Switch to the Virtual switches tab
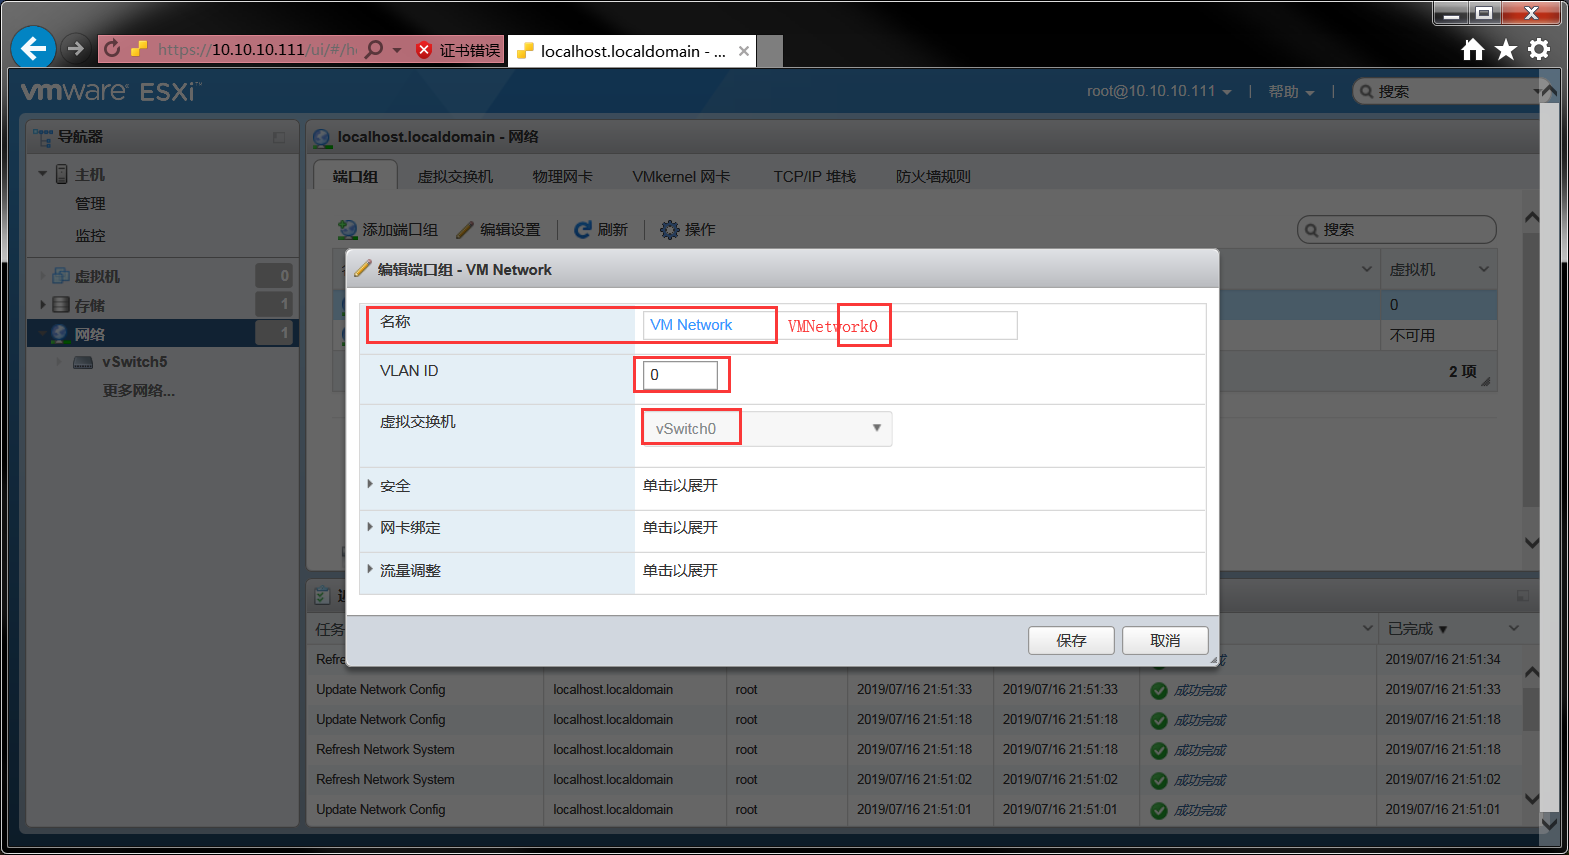The height and width of the screenshot is (855, 1569). (455, 176)
